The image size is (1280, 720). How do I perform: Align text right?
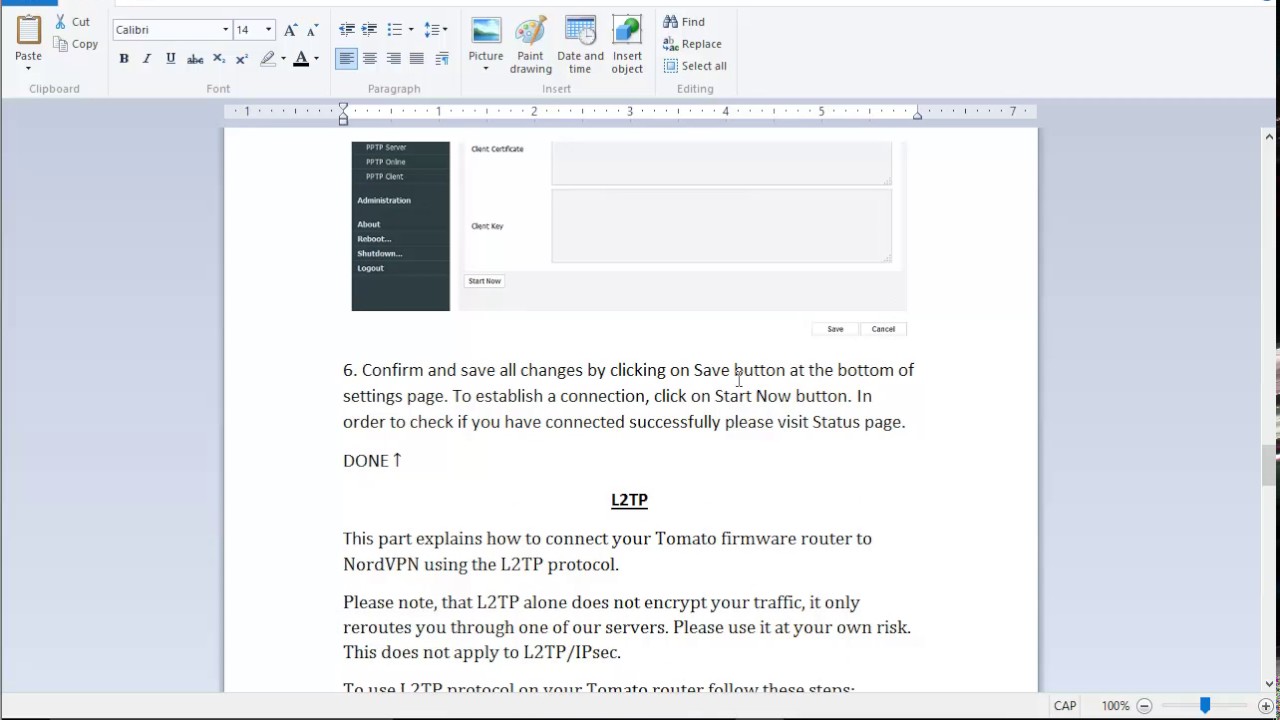tap(394, 59)
